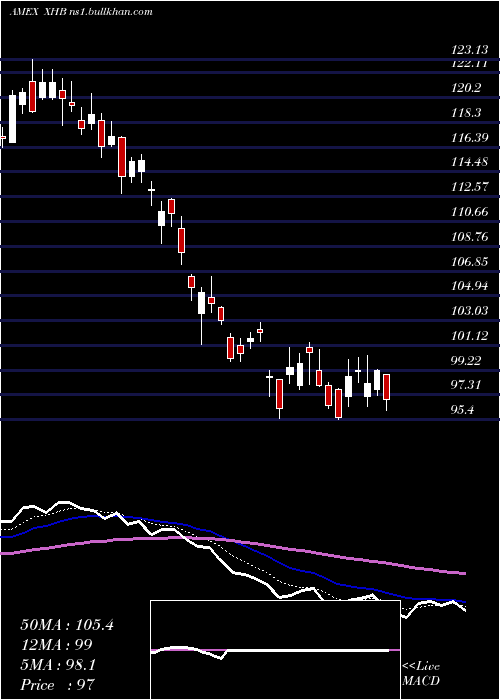This screenshot has width=500, height=700.
Task: Click the 50MA : 105.4 readout
Action: click(67, 625)
